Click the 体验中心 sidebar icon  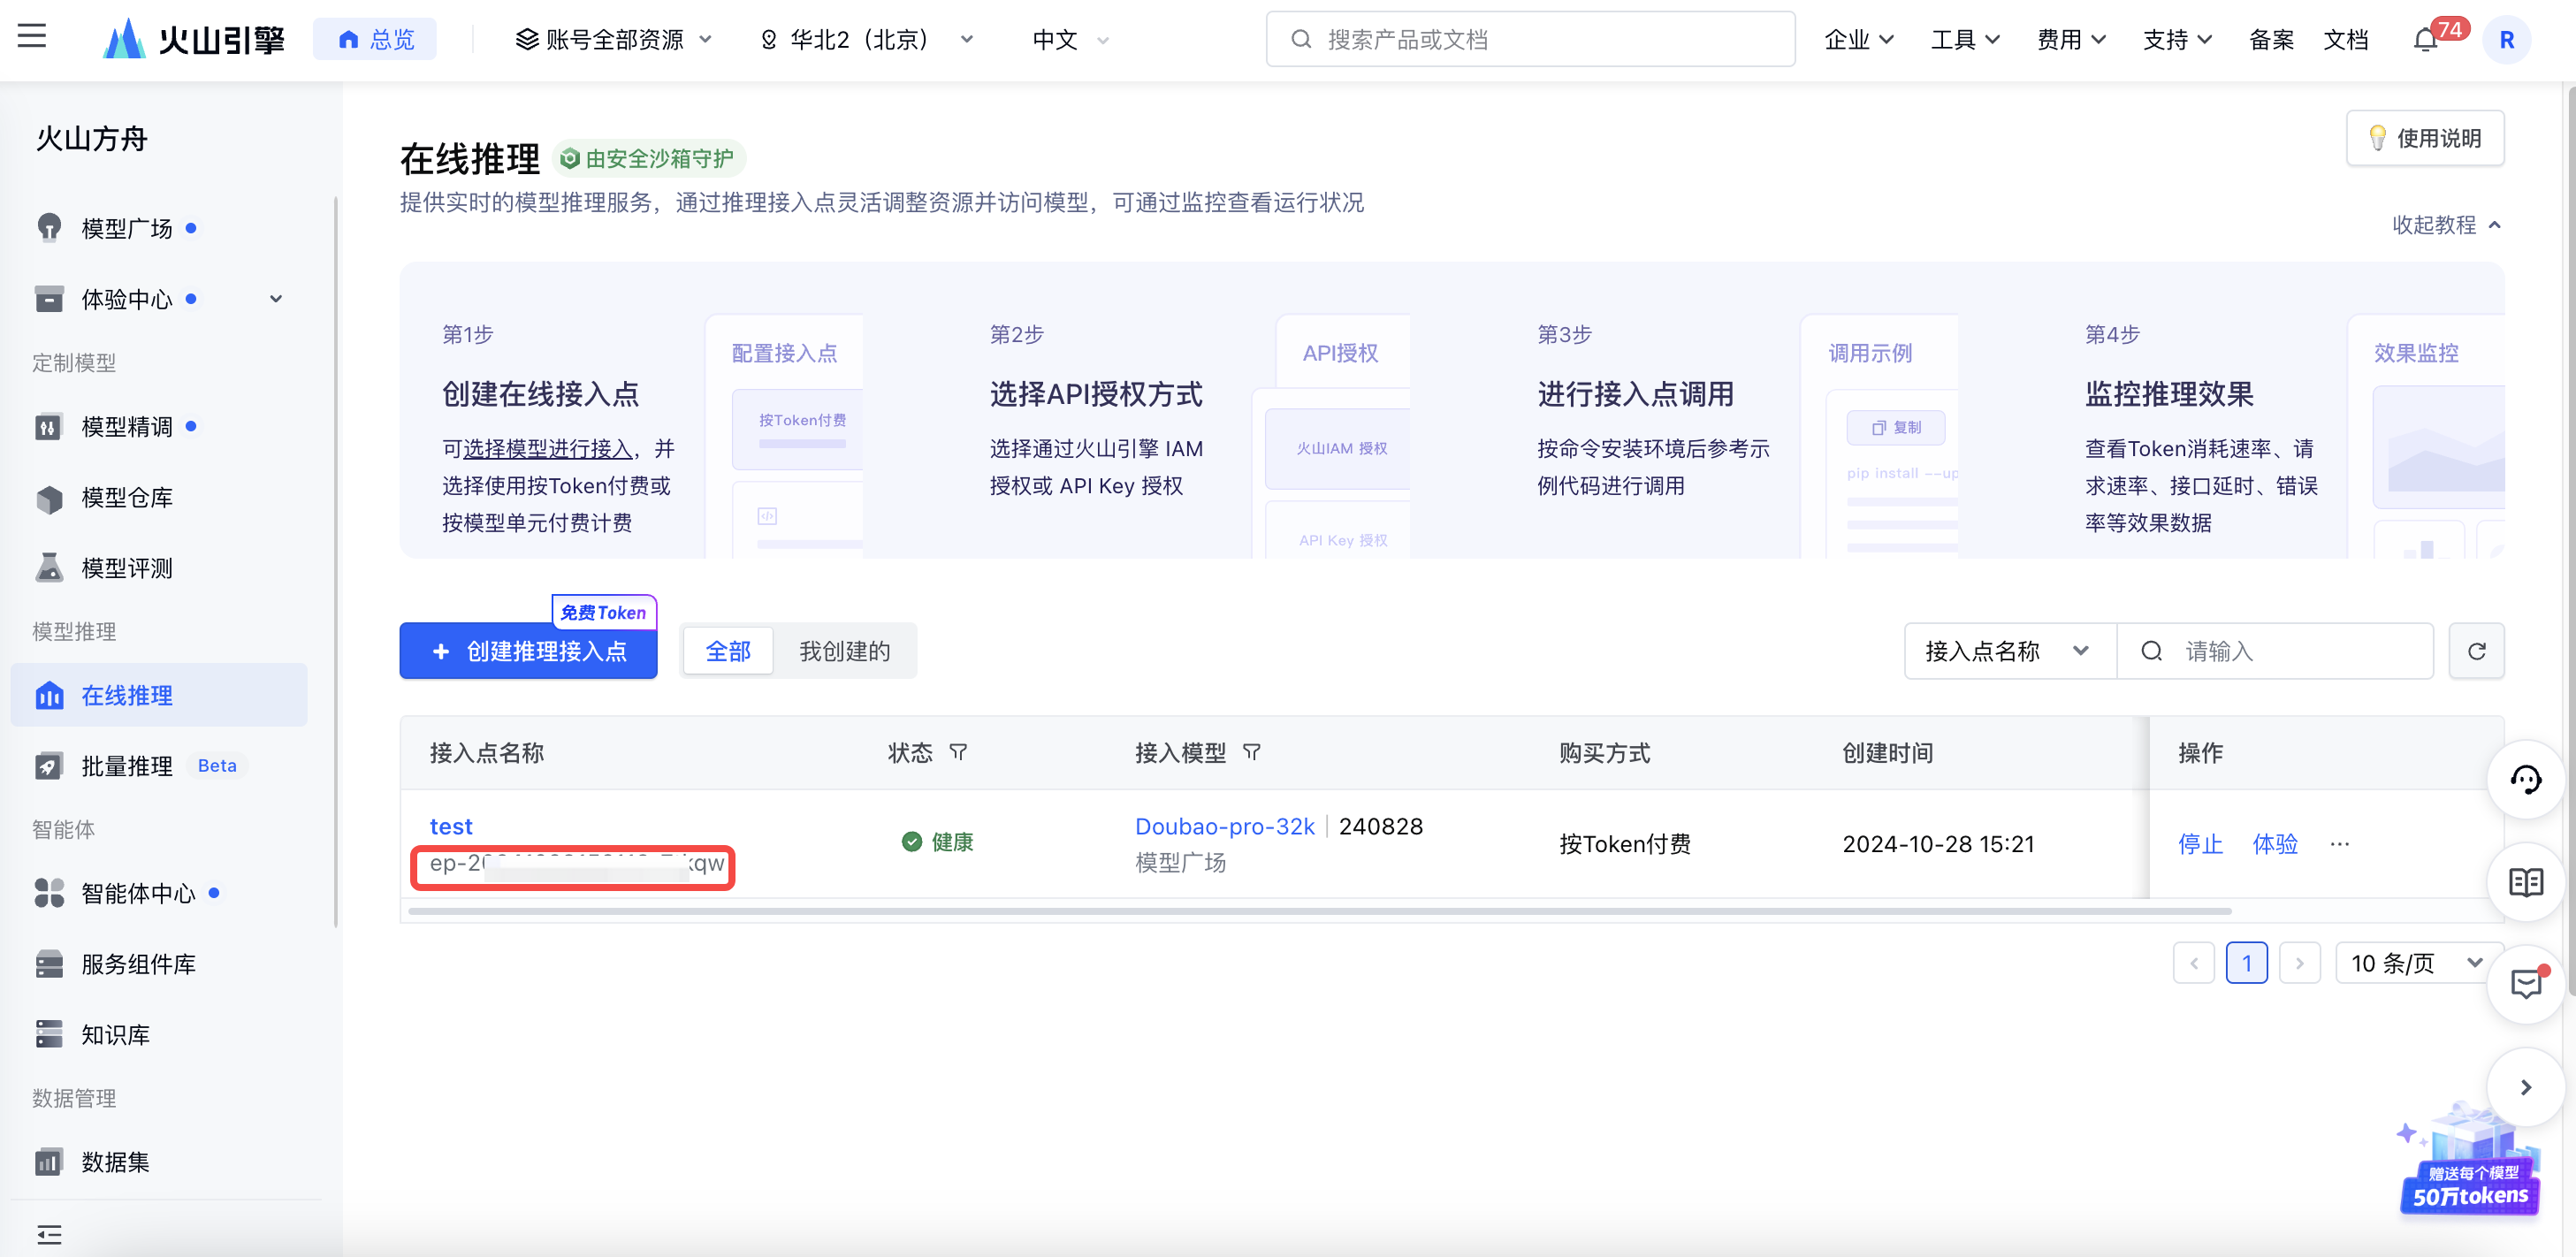(49, 299)
